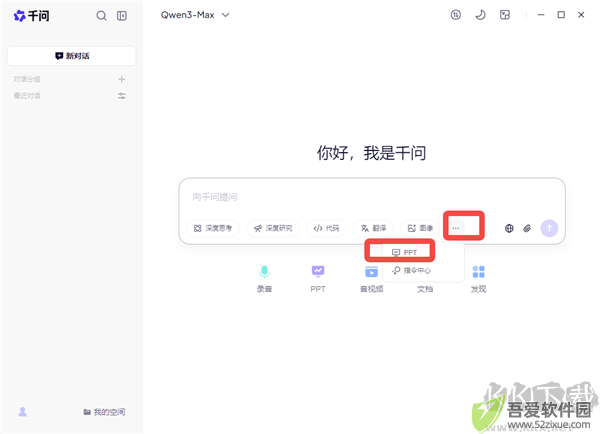
Task: Click the circular sync icon in the title bar
Action: (455, 15)
